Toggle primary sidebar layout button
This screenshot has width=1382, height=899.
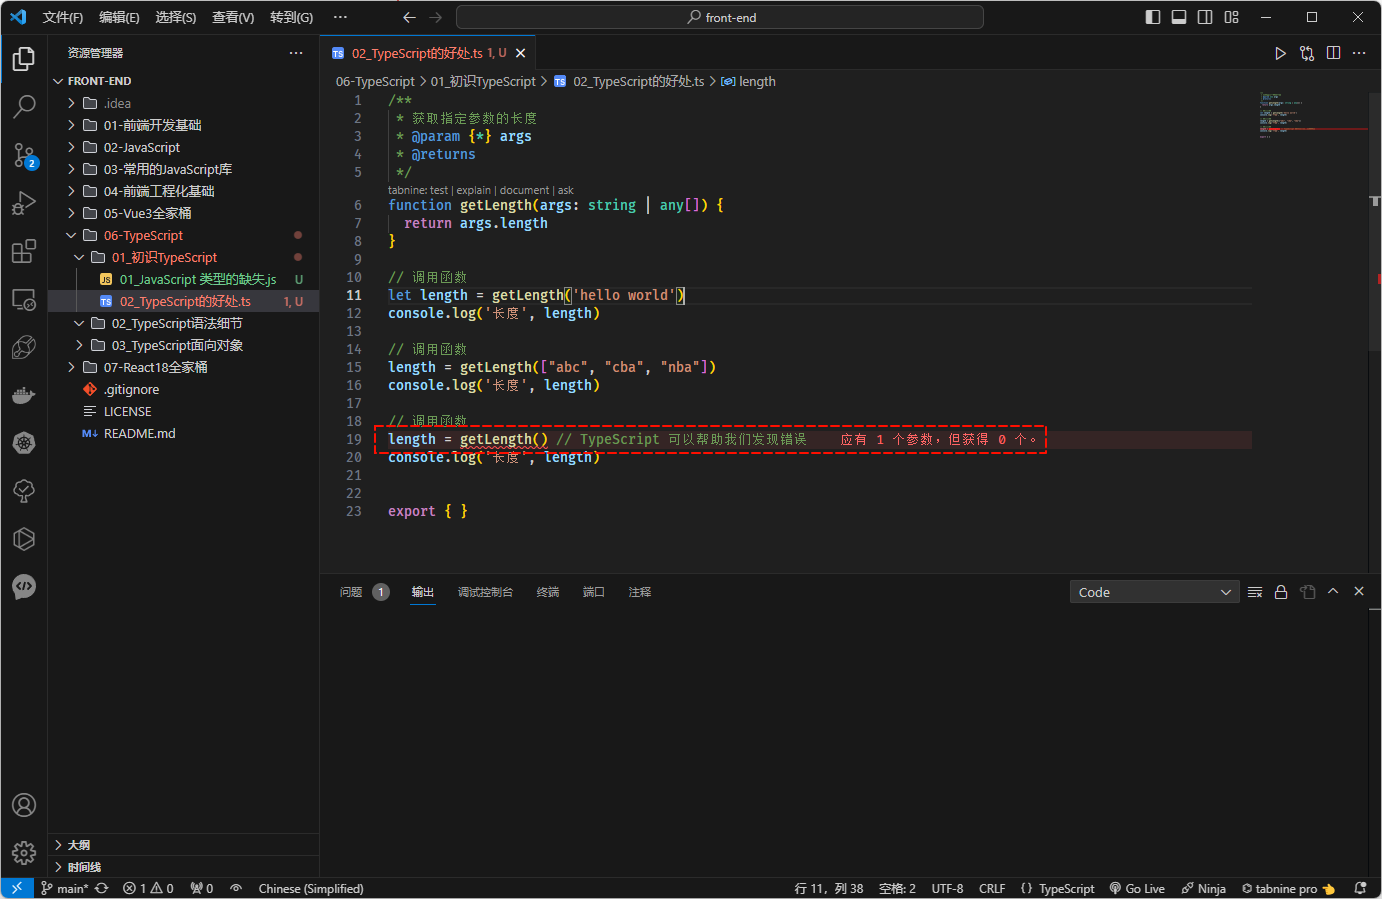(x=1153, y=17)
